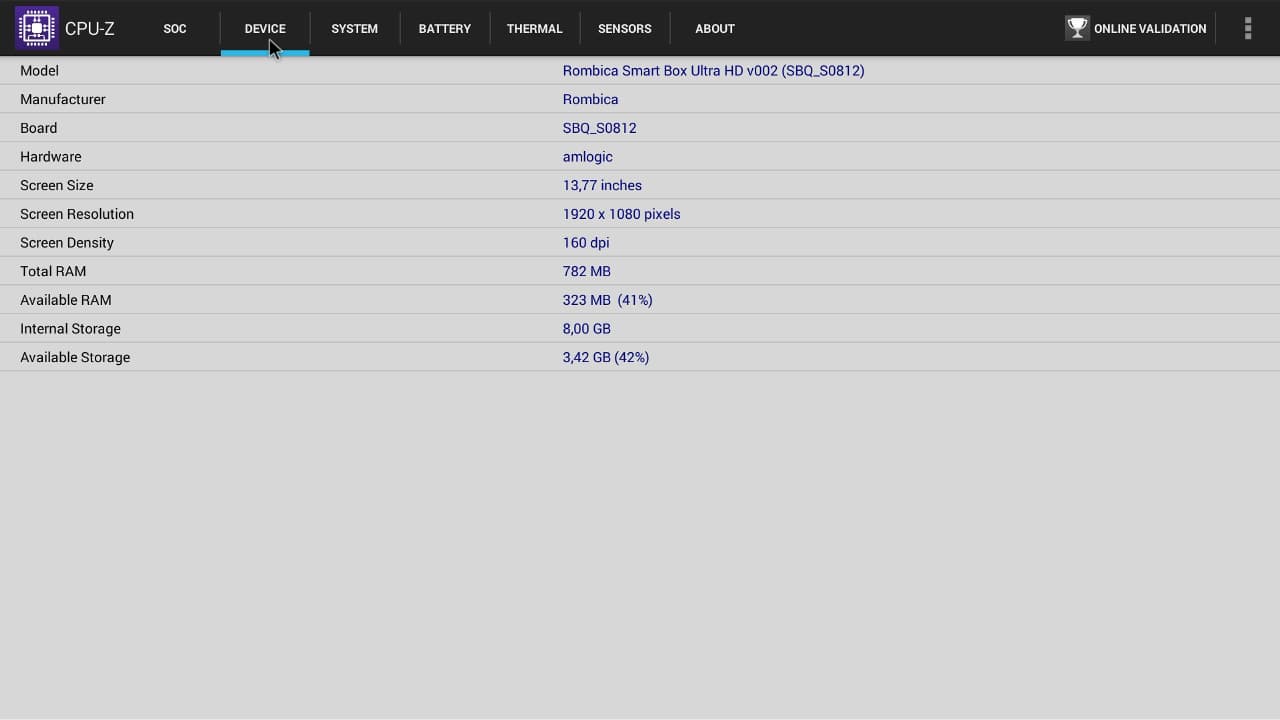Image resolution: width=1280 pixels, height=720 pixels.
Task: Click the CPU-Z app logo icon
Action: 37,28
